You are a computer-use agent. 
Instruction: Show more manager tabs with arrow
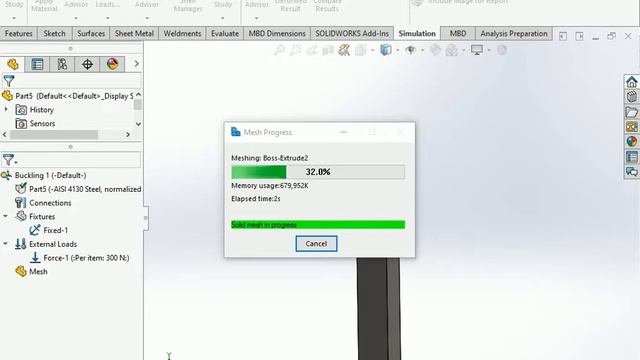pos(136,64)
